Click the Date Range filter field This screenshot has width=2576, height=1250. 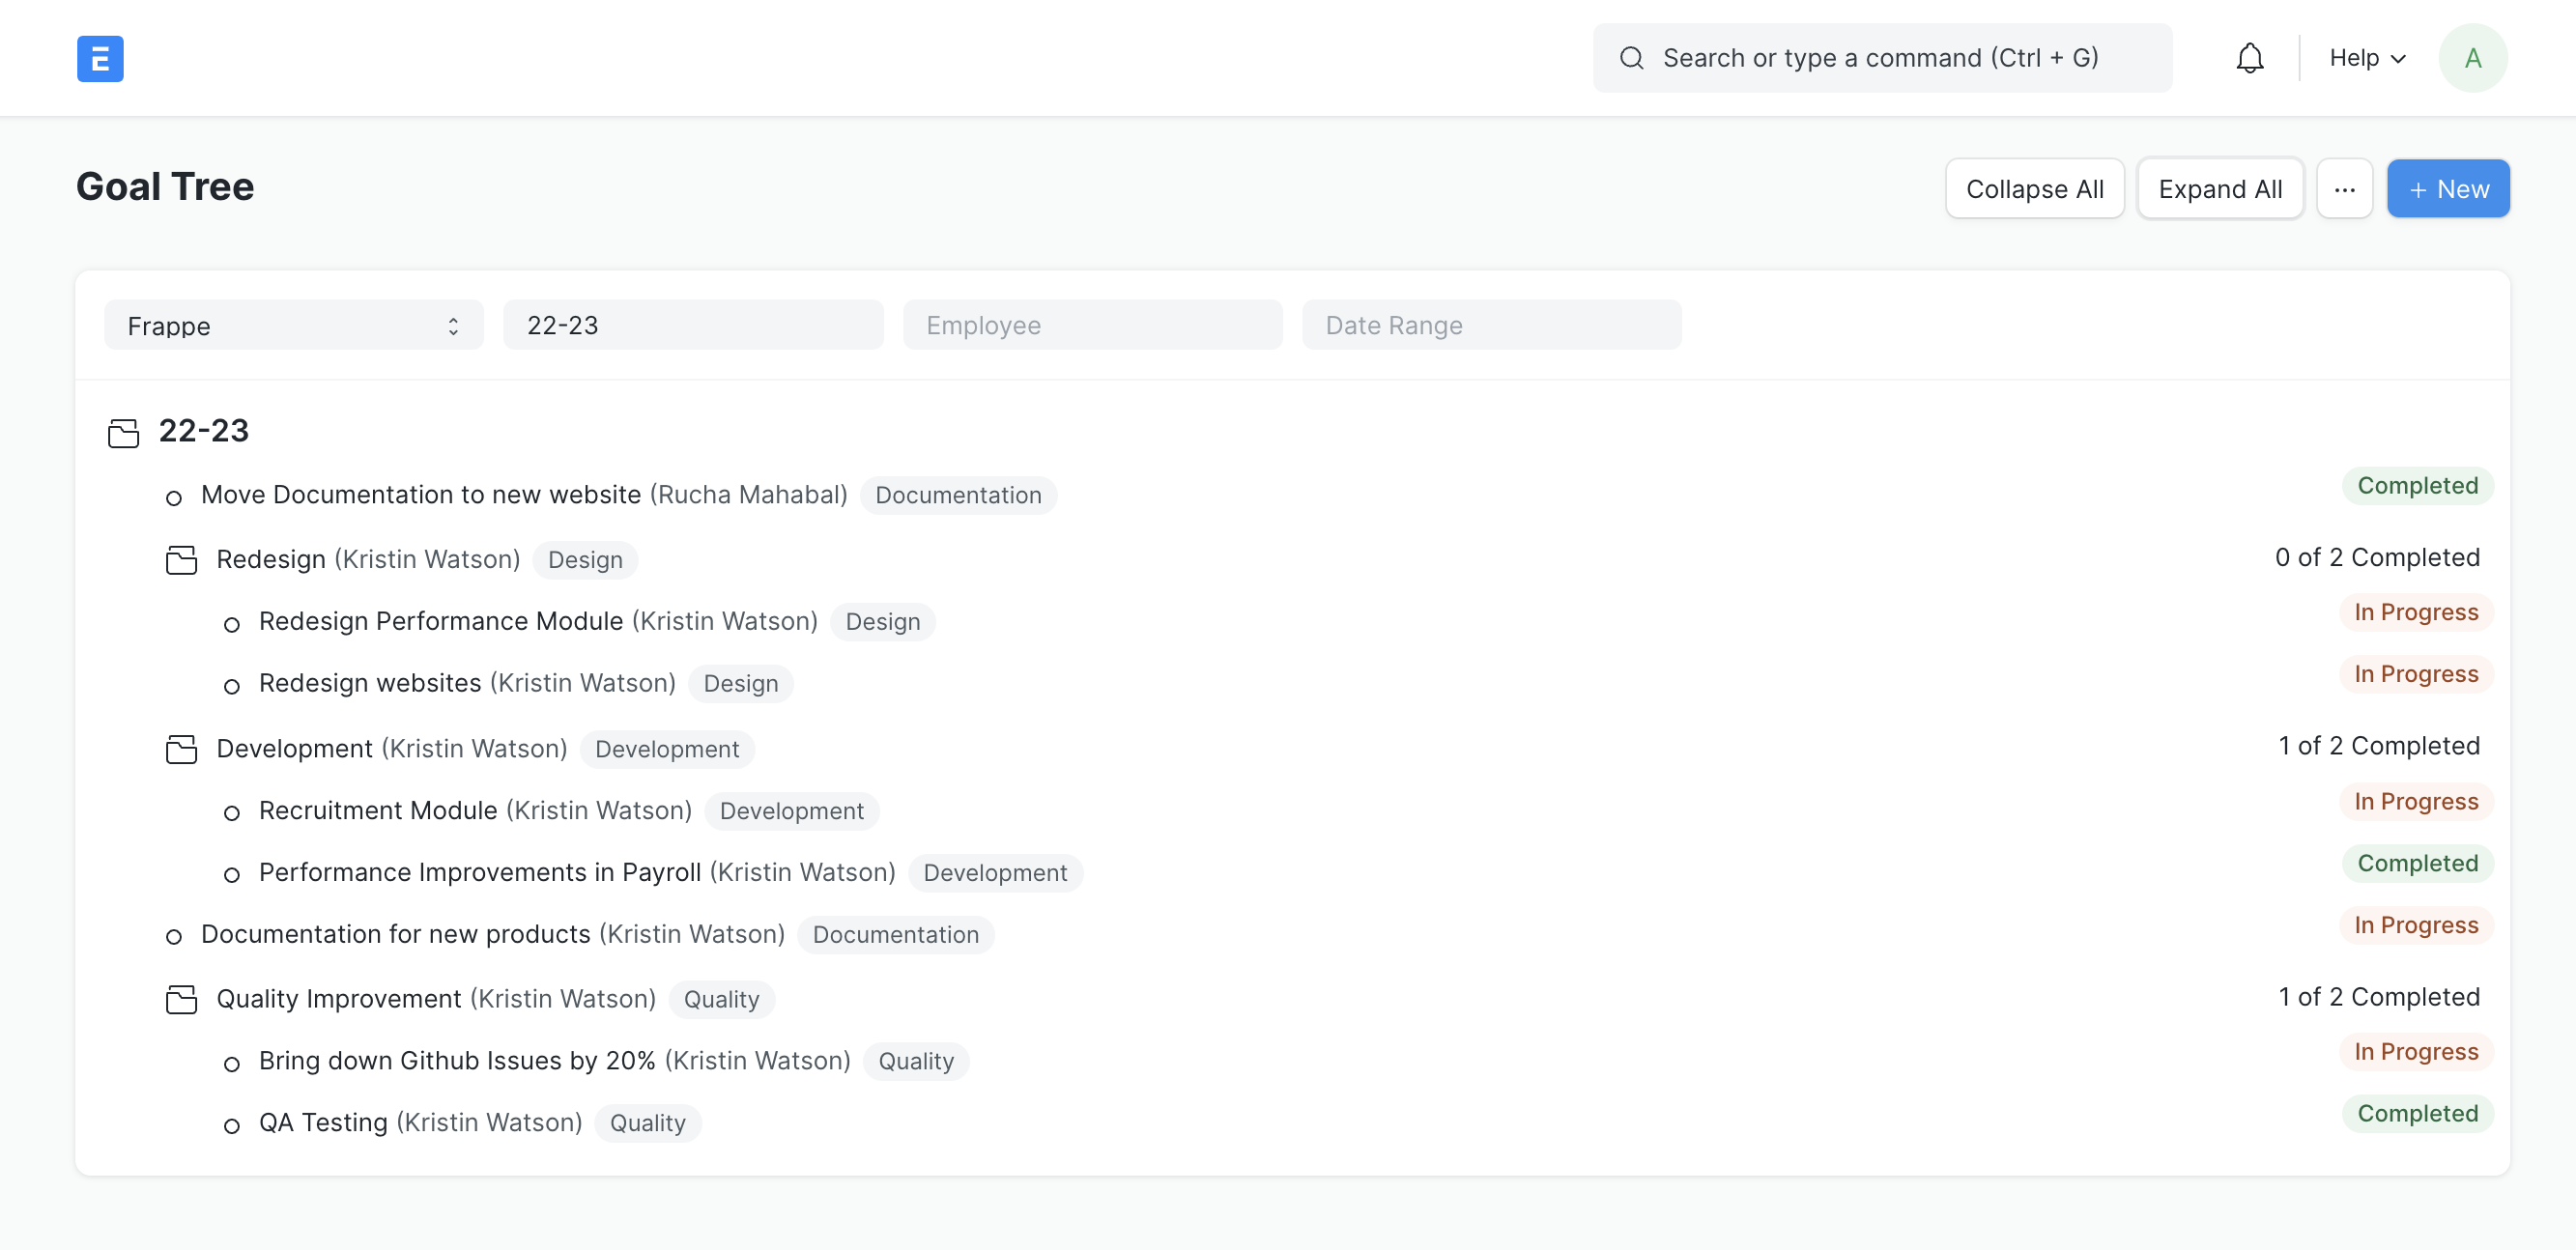coord(1491,326)
